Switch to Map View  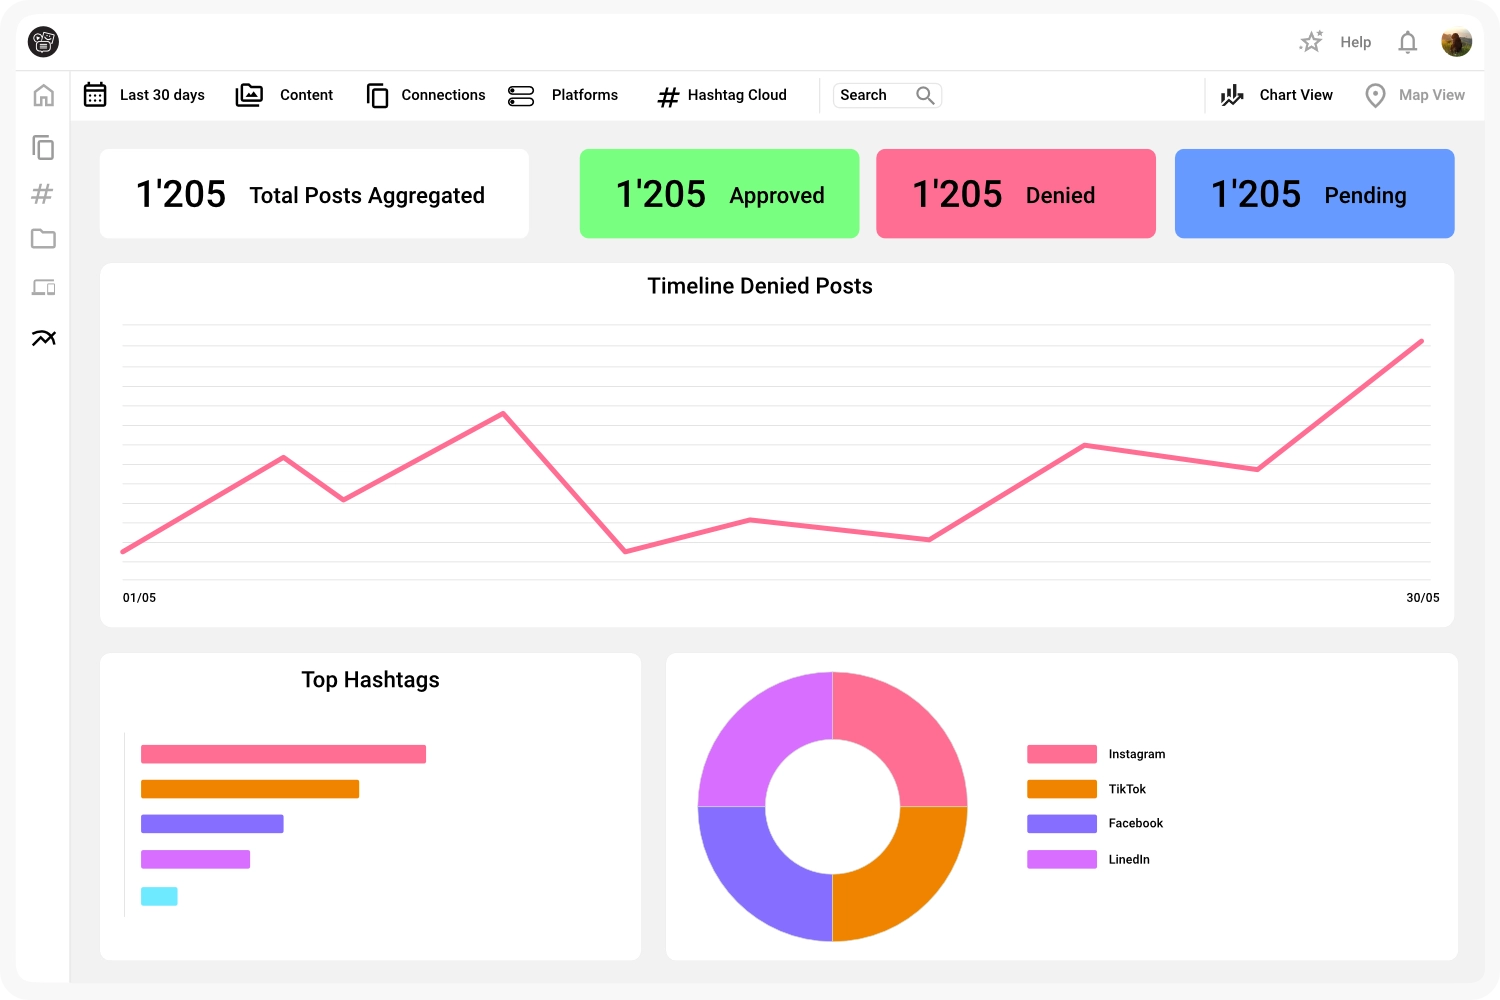[1415, 95]
